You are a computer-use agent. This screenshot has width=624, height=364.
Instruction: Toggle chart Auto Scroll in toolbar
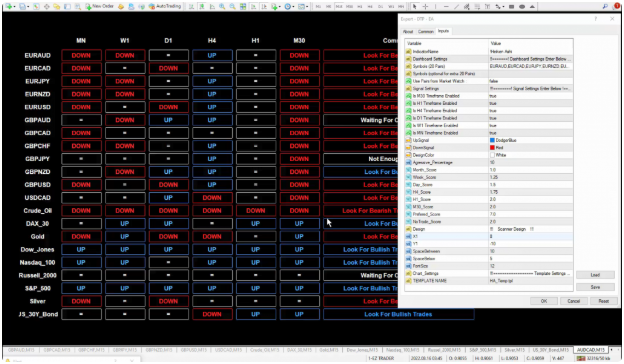[x=253, y=6]
